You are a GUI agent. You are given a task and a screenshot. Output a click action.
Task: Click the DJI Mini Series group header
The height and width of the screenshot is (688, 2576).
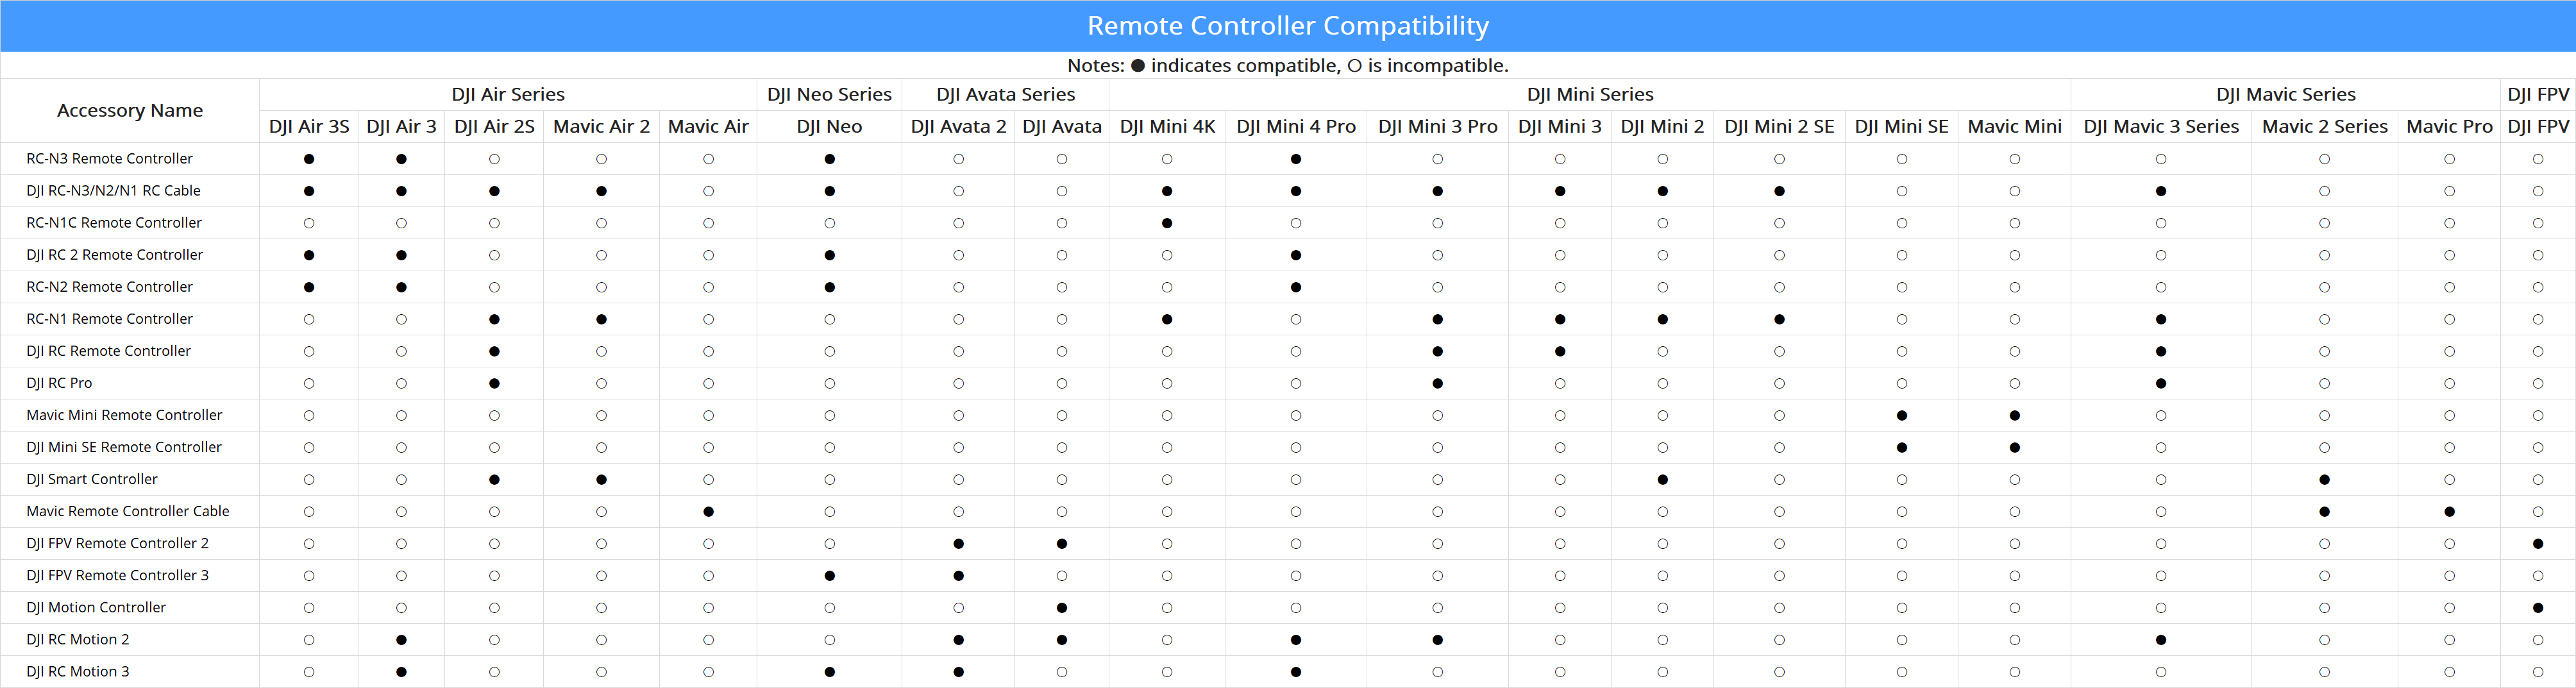pyautogui.click(x=1589, y=94)
